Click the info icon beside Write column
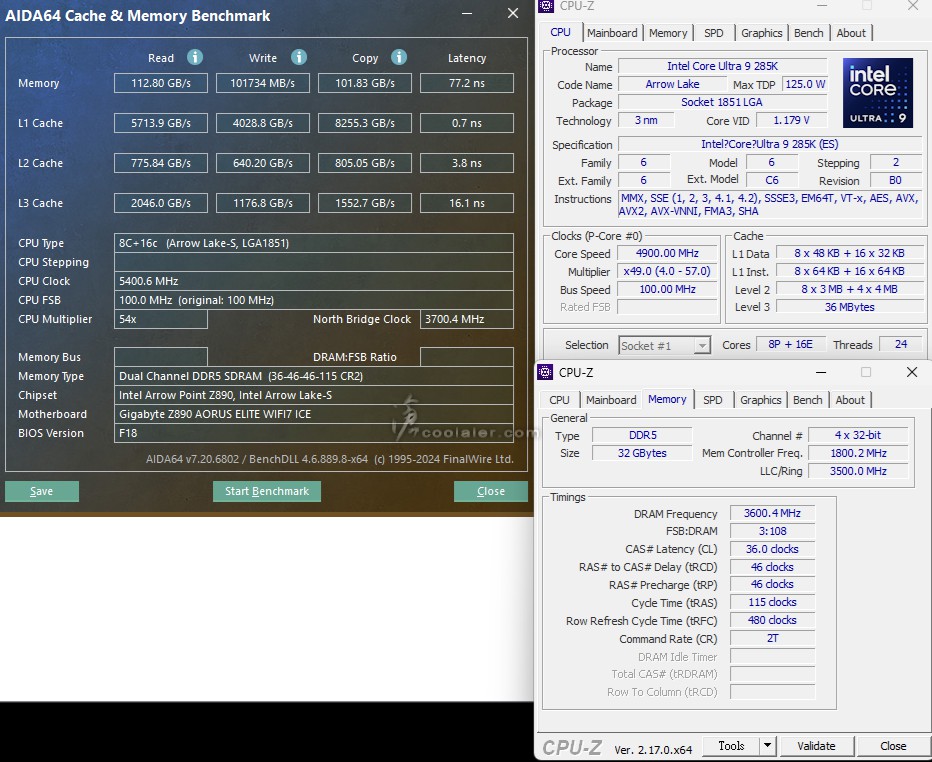 click(x=298, y=57)
